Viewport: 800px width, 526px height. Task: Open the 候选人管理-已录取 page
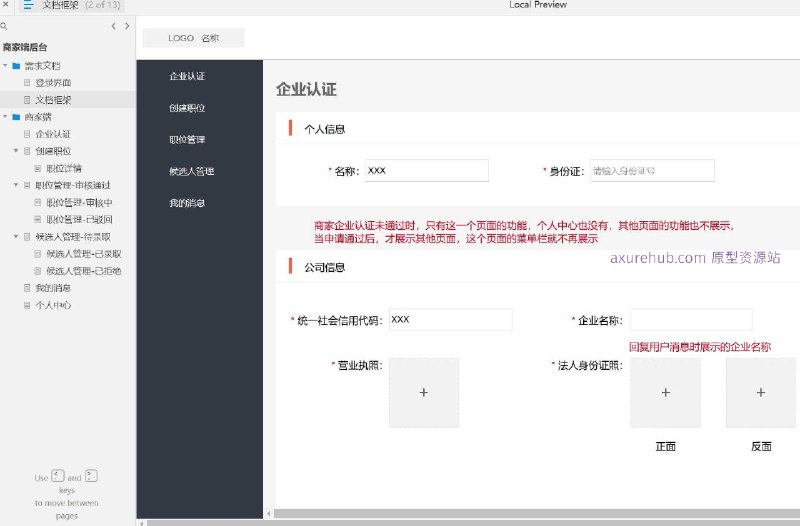tap(84, 254)
